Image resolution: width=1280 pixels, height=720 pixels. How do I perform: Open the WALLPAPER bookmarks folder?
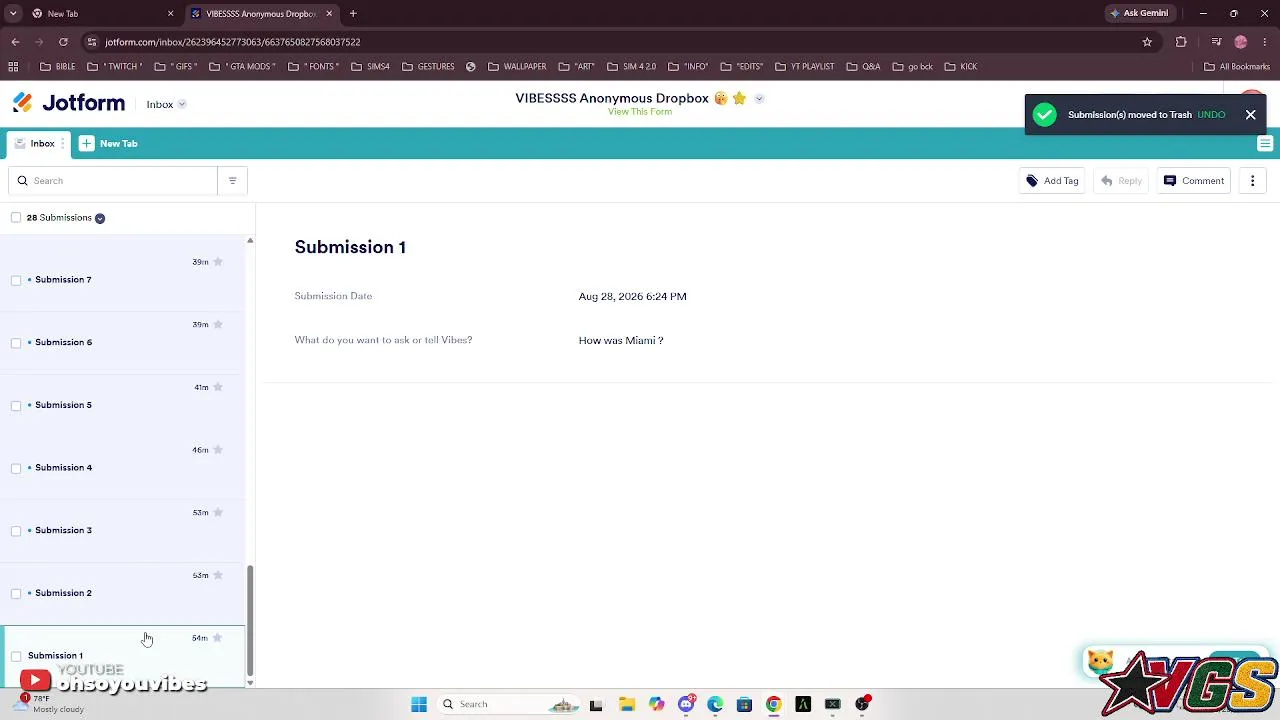pos(517,67)
